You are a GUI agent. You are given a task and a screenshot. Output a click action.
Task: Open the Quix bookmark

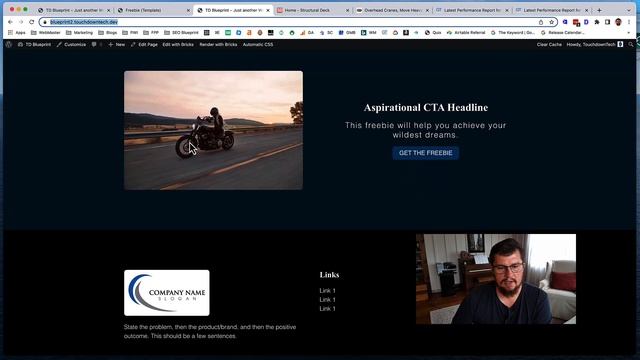click(433, 33)
